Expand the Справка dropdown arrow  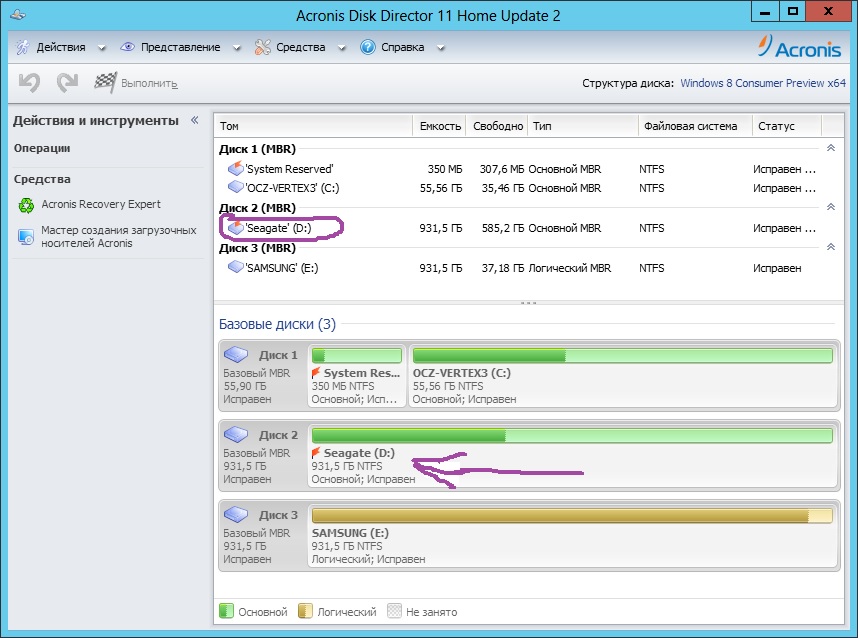(x=440, y=48)
